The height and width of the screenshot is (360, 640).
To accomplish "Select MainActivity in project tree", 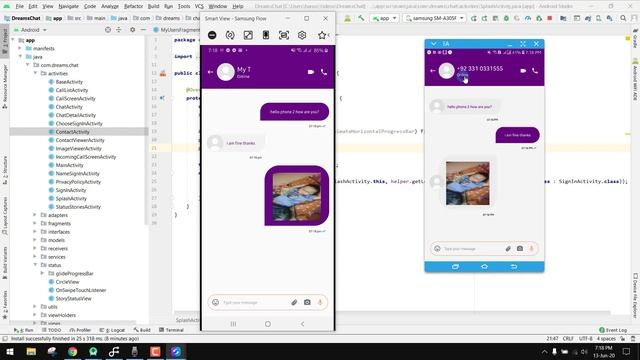I will (69, 165).
